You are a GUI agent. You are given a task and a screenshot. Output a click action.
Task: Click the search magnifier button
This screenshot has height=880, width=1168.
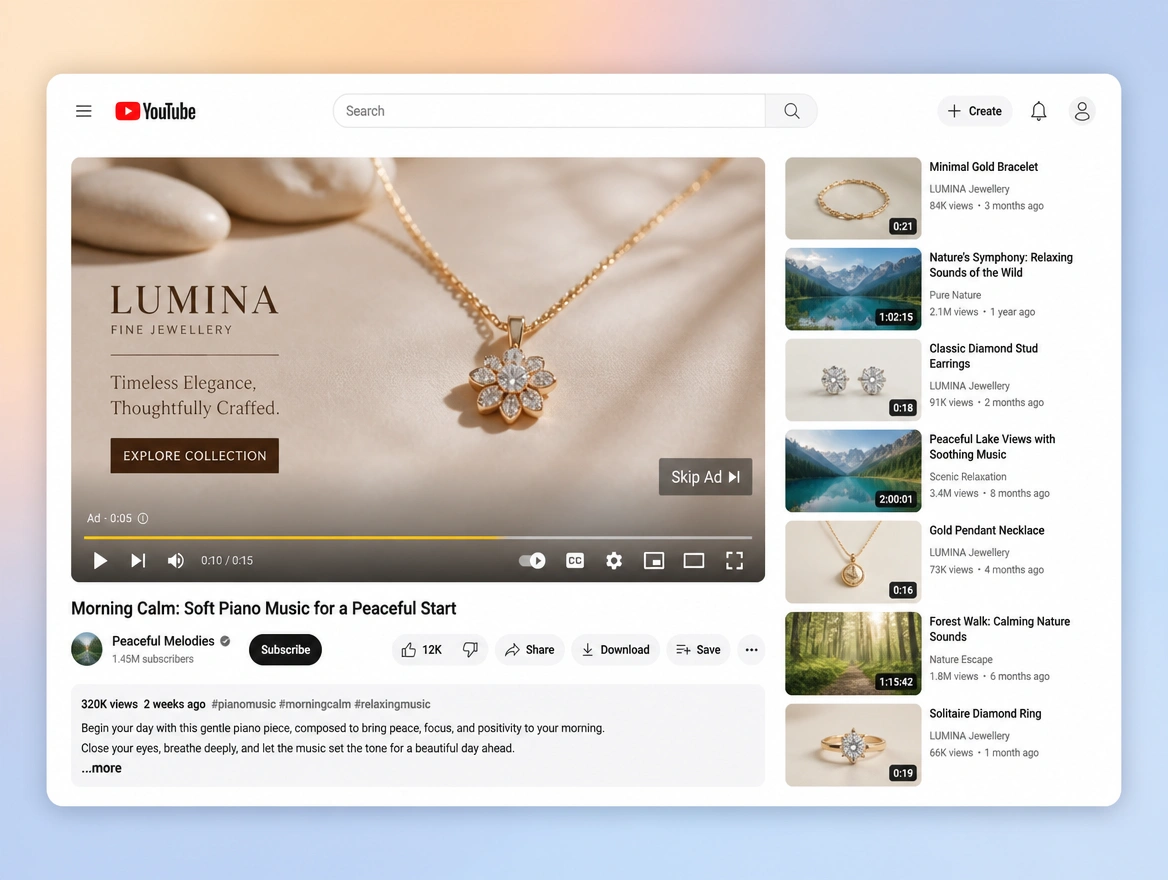(791, 111)
